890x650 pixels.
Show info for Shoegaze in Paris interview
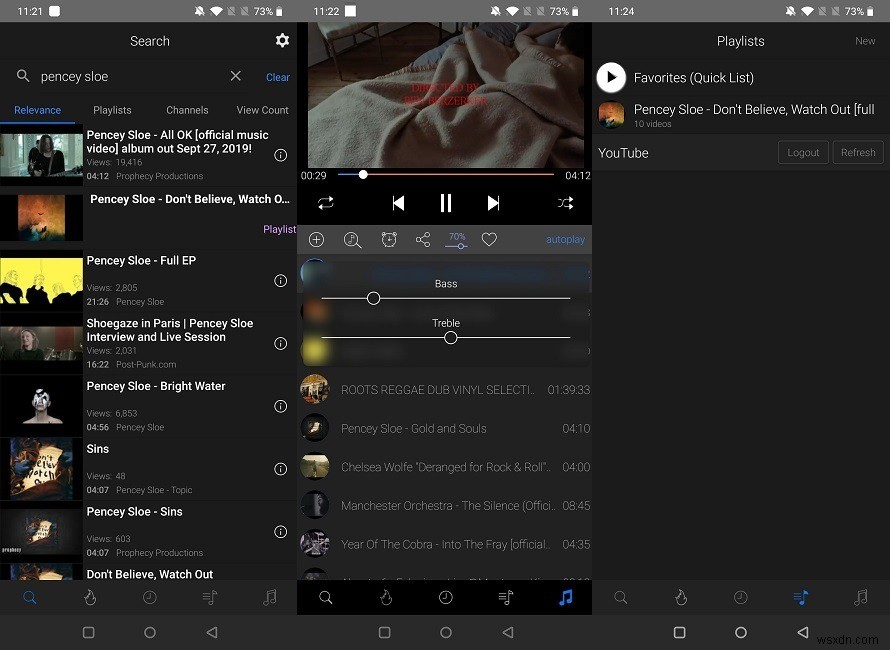(280, 343)
